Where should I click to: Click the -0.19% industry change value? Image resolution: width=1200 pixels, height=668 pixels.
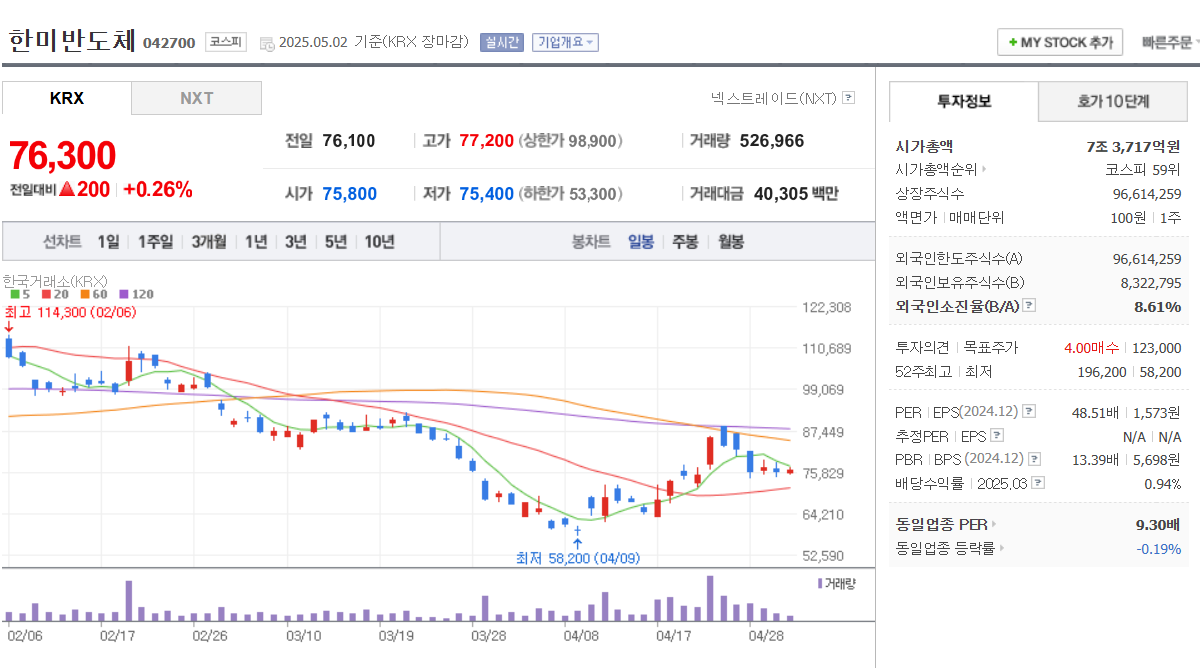click(x=1159, y=548)
